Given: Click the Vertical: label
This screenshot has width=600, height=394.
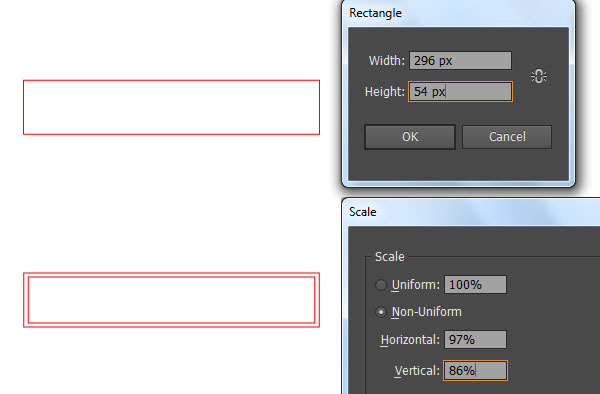Looking at the screenshot, I should pos(417,371).
